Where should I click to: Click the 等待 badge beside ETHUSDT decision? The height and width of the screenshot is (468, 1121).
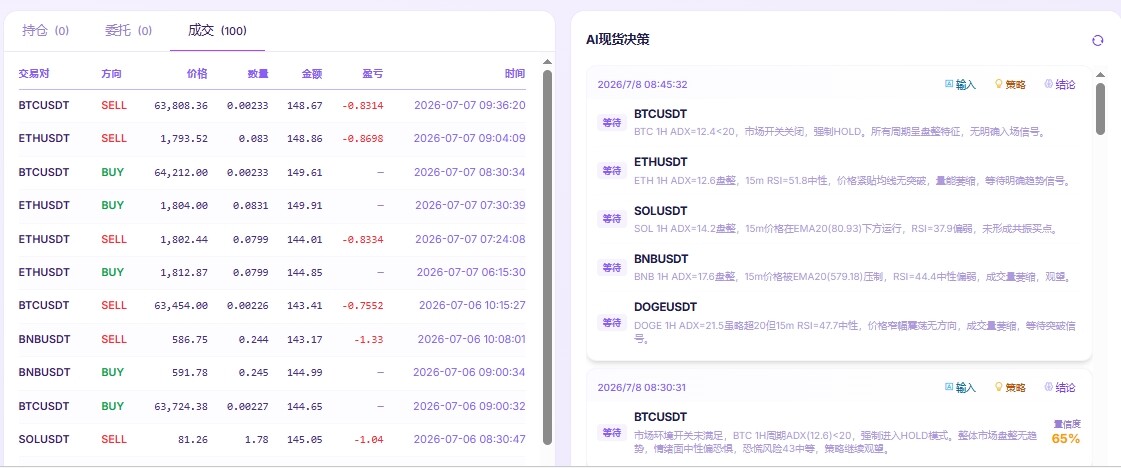point(611,170)
